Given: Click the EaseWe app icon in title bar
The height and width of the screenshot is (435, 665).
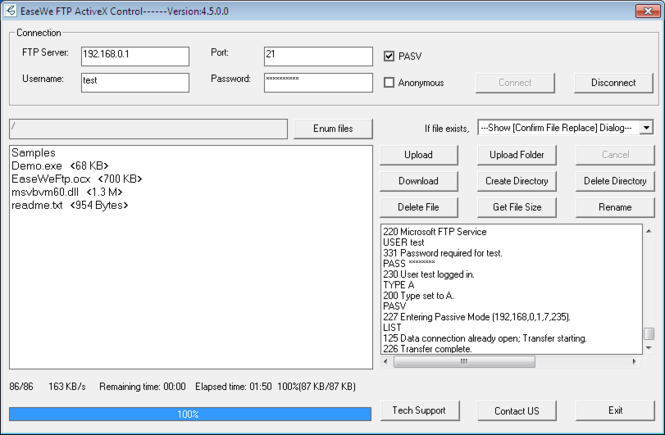Looking at the screenshot, I should tap(10, 11).
